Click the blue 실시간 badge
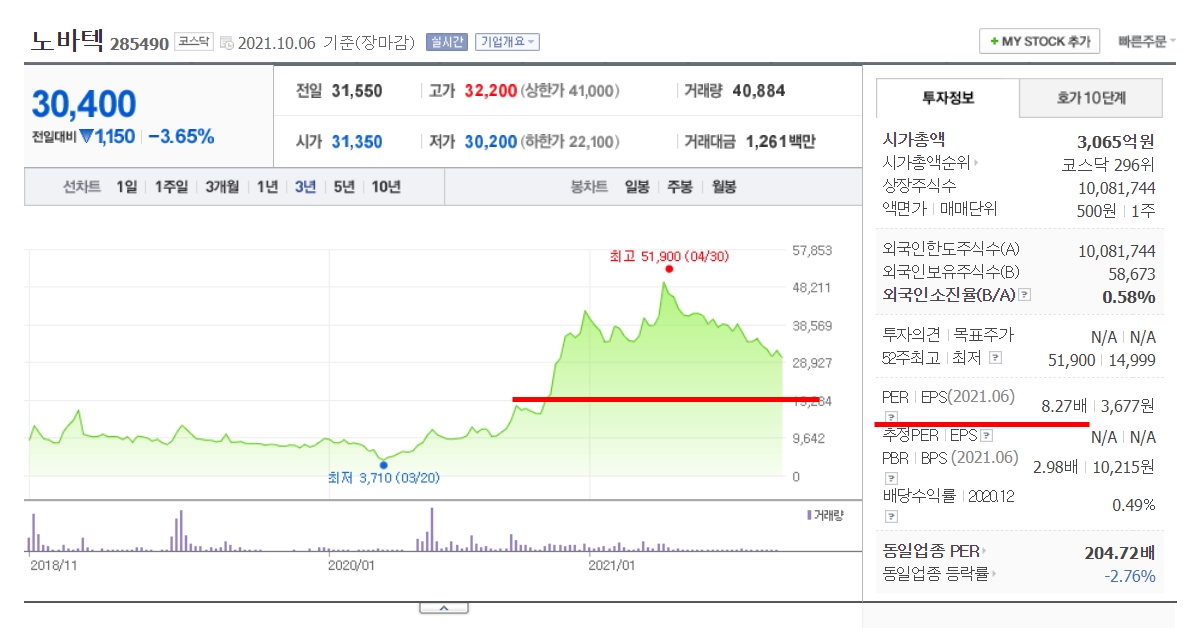 (x=447, y=42)
